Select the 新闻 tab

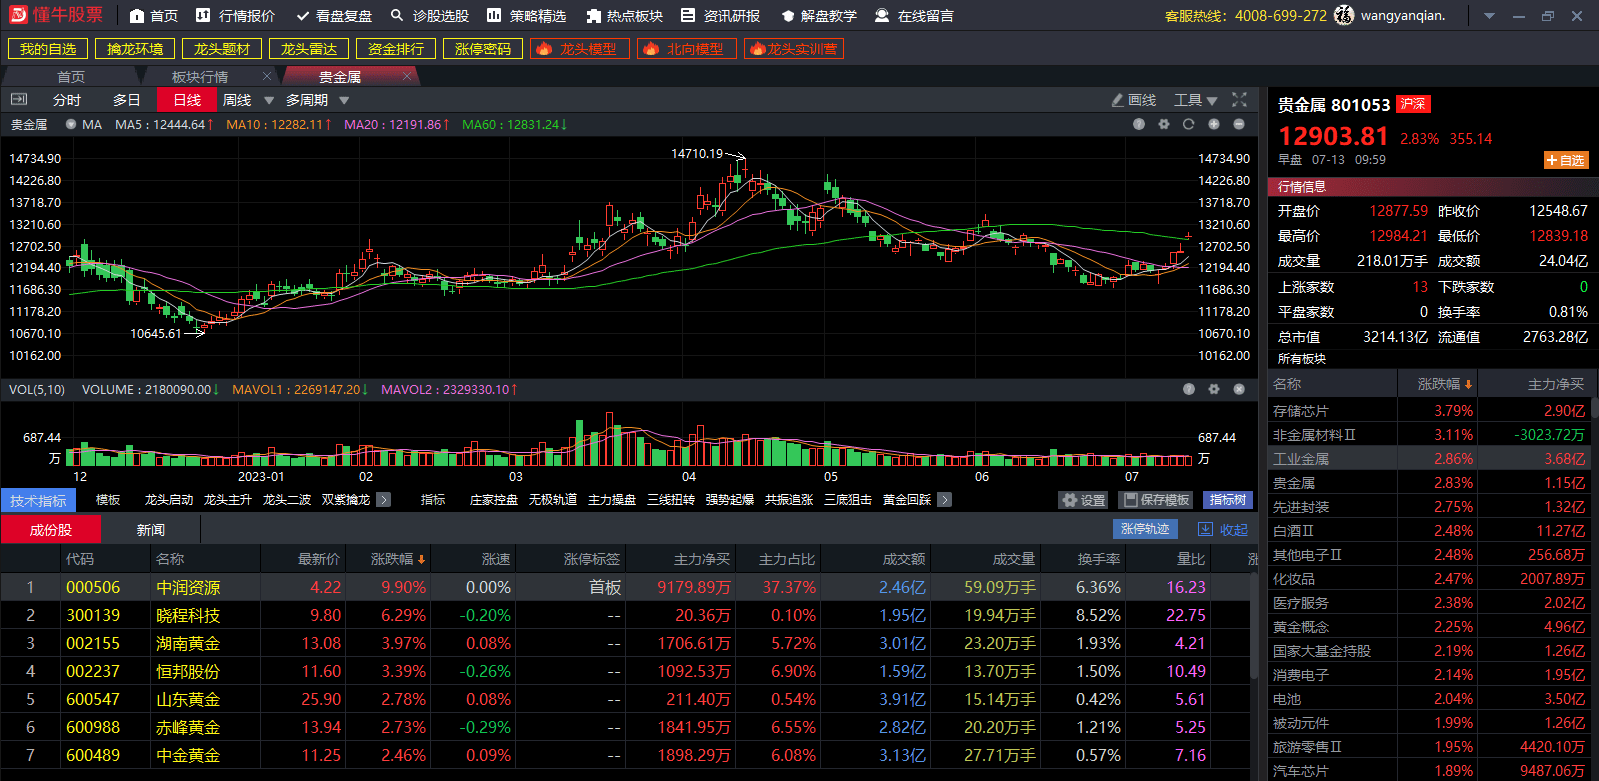151,530
